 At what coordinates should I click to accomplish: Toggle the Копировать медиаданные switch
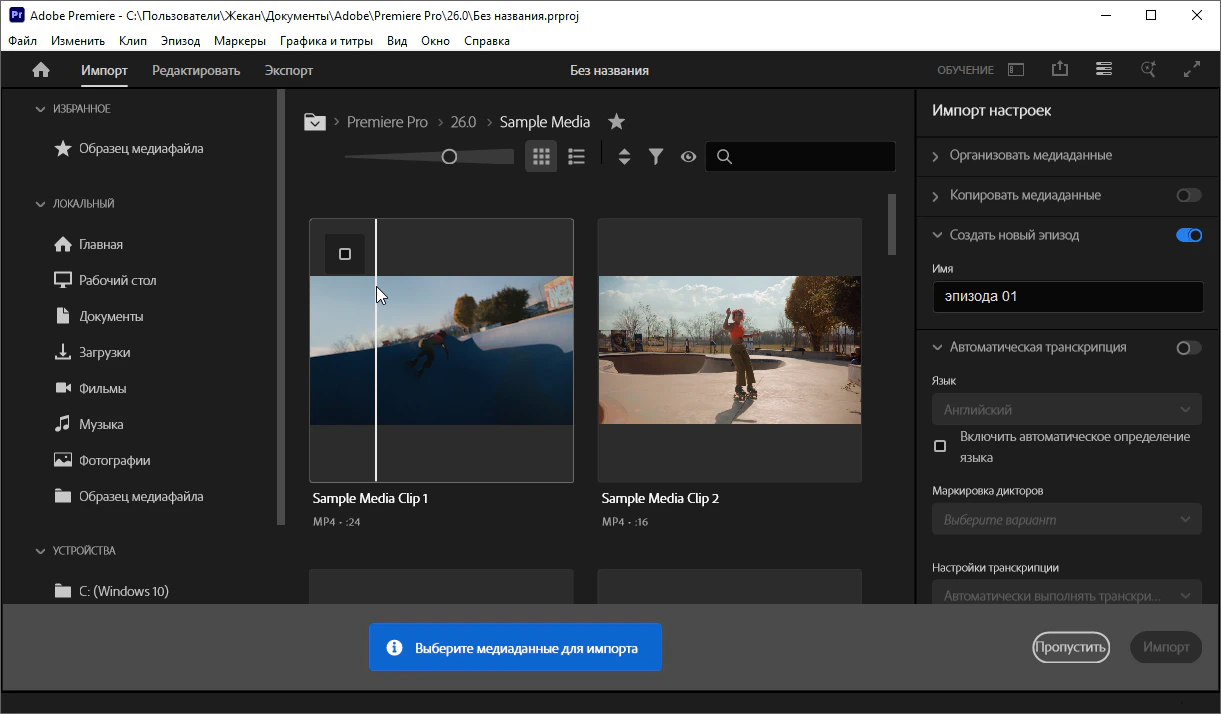[x=1188, y=196]
